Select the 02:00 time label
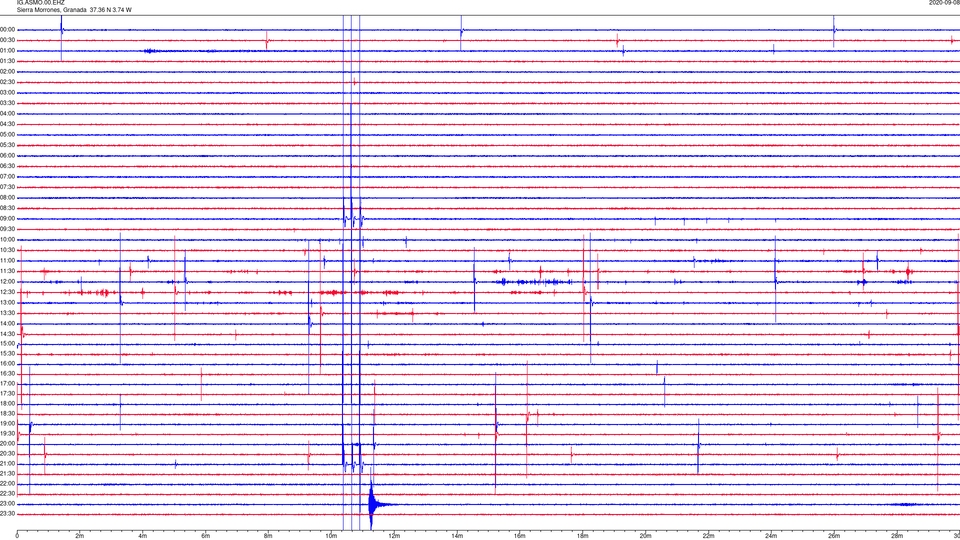The image size is (960, 540). pos(8,72)
